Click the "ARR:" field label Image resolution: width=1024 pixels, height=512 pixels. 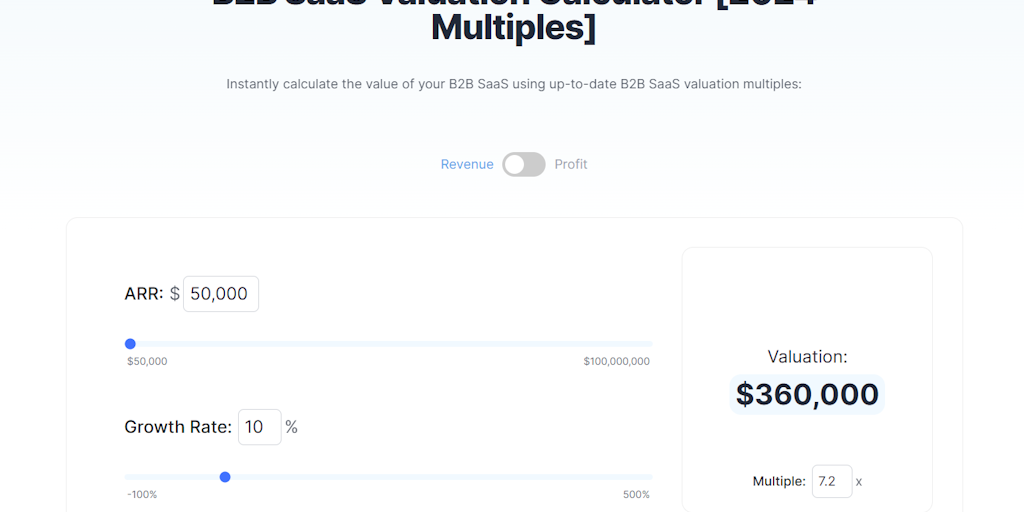tap(144, 294)
